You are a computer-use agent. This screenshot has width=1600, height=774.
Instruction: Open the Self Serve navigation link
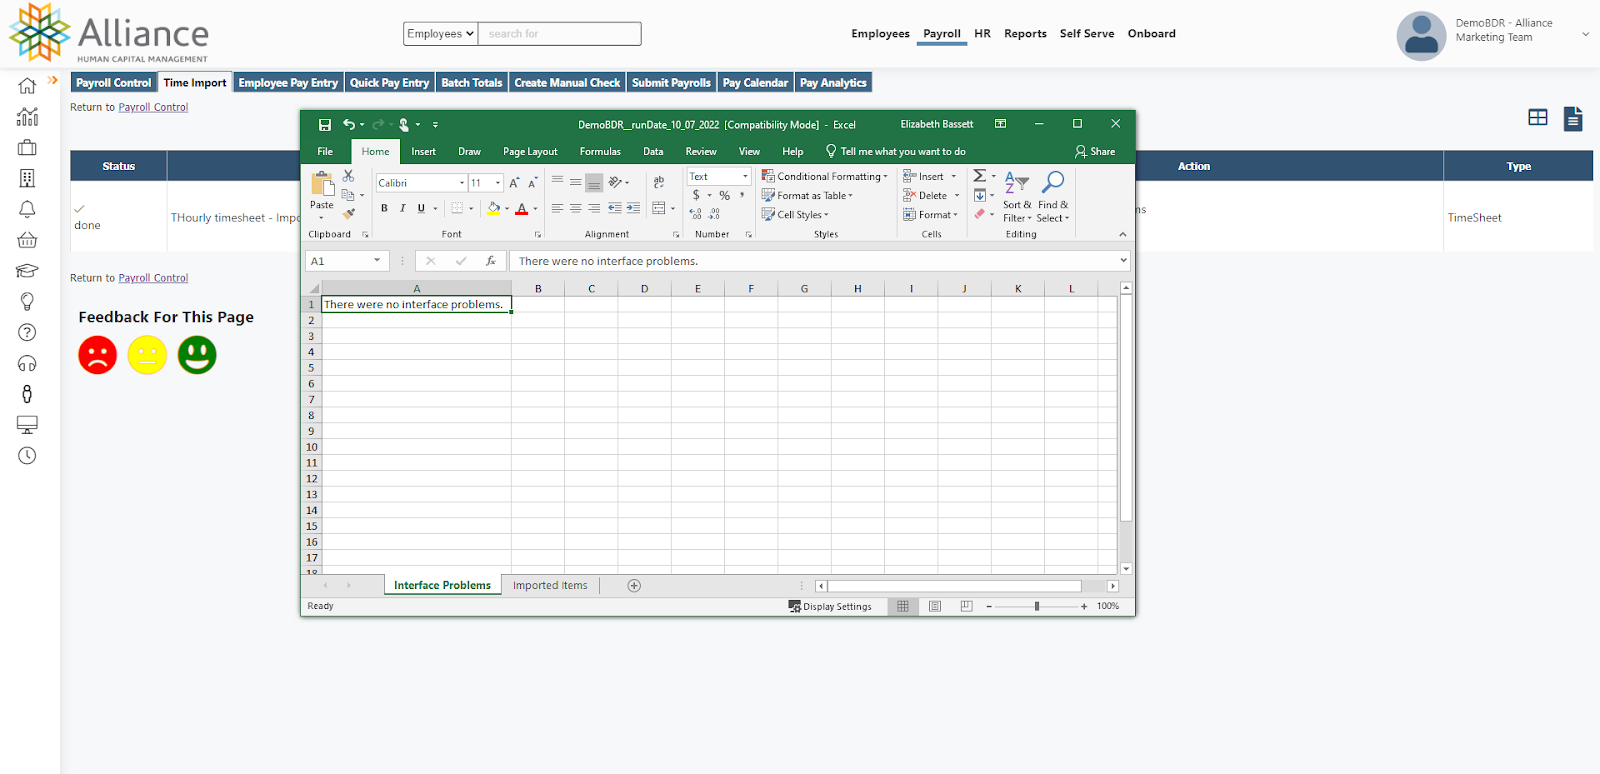point(1087,33)
